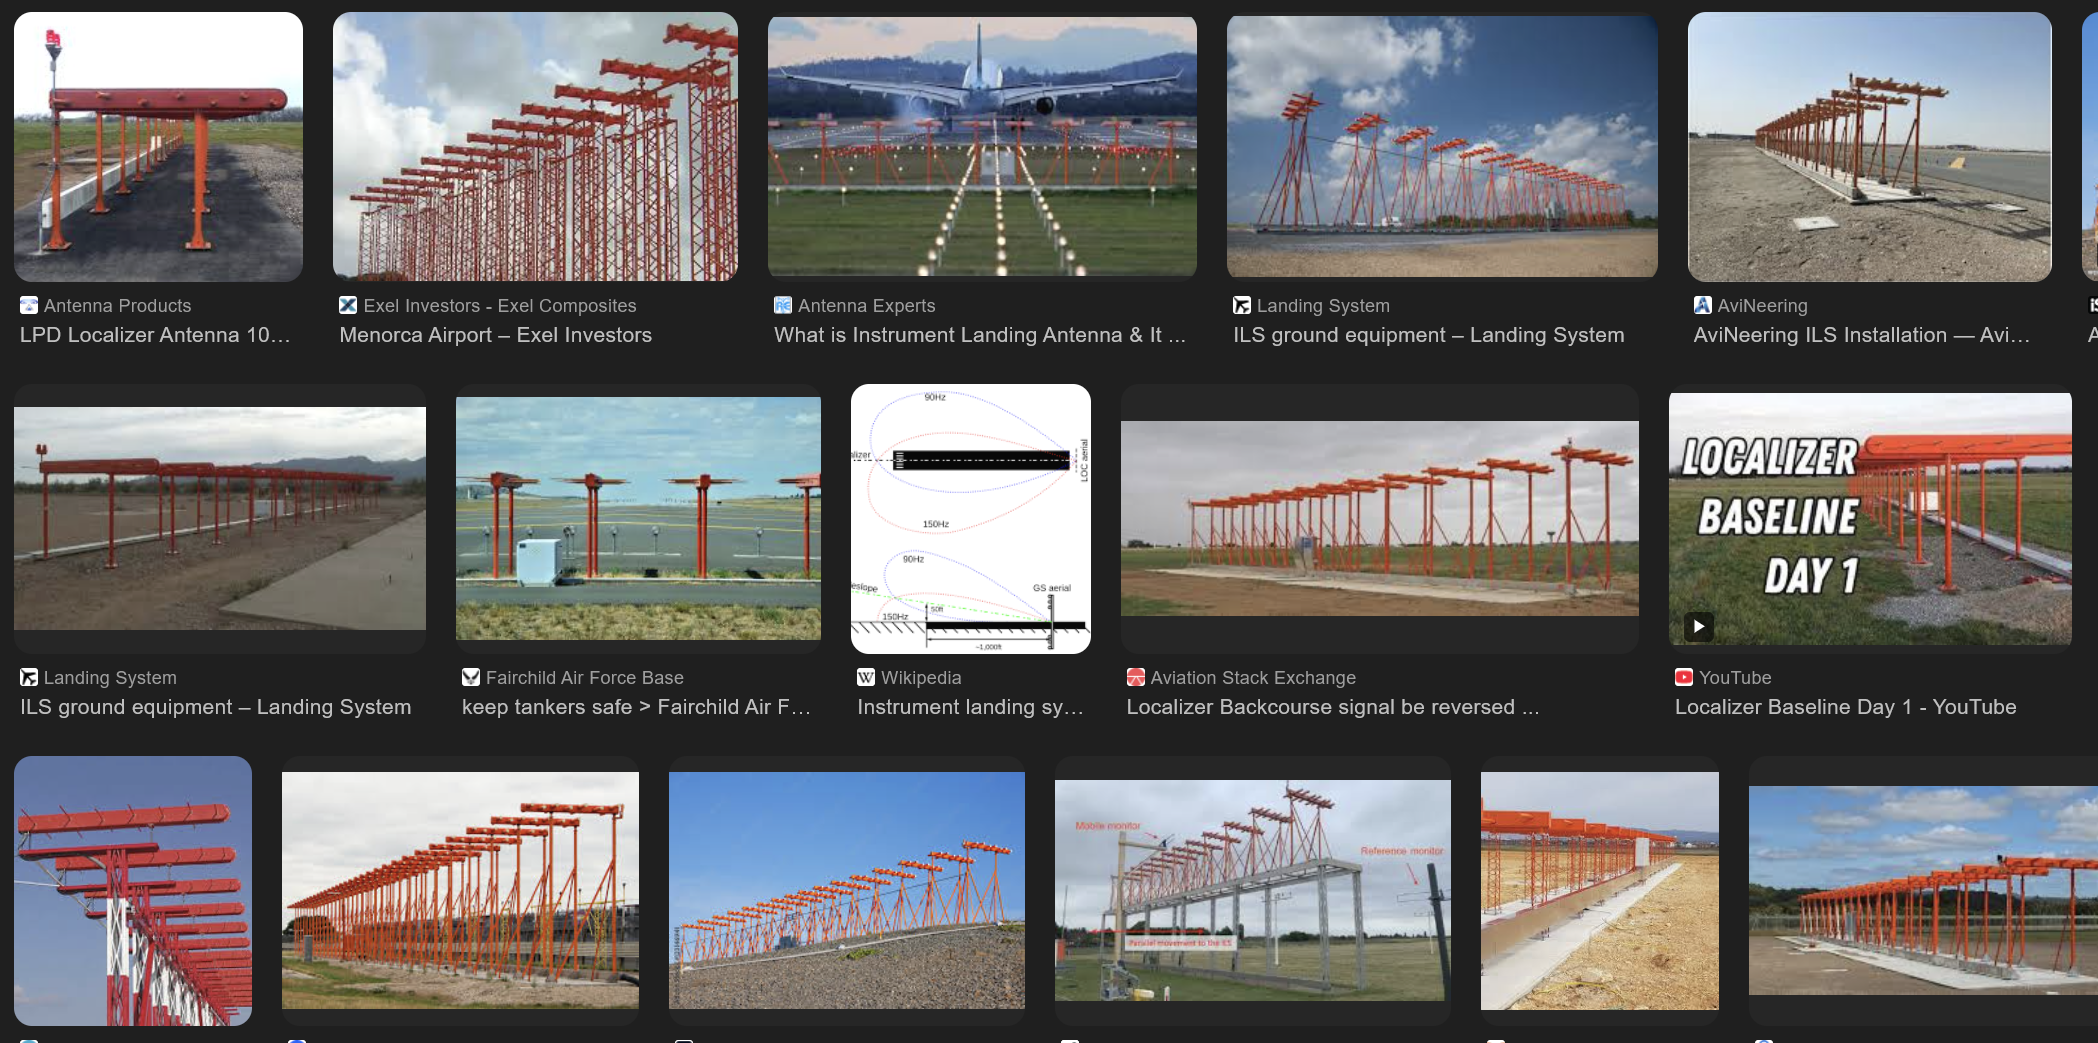
Task: Click the Antenna Products favicon
Action: point(29,305)
